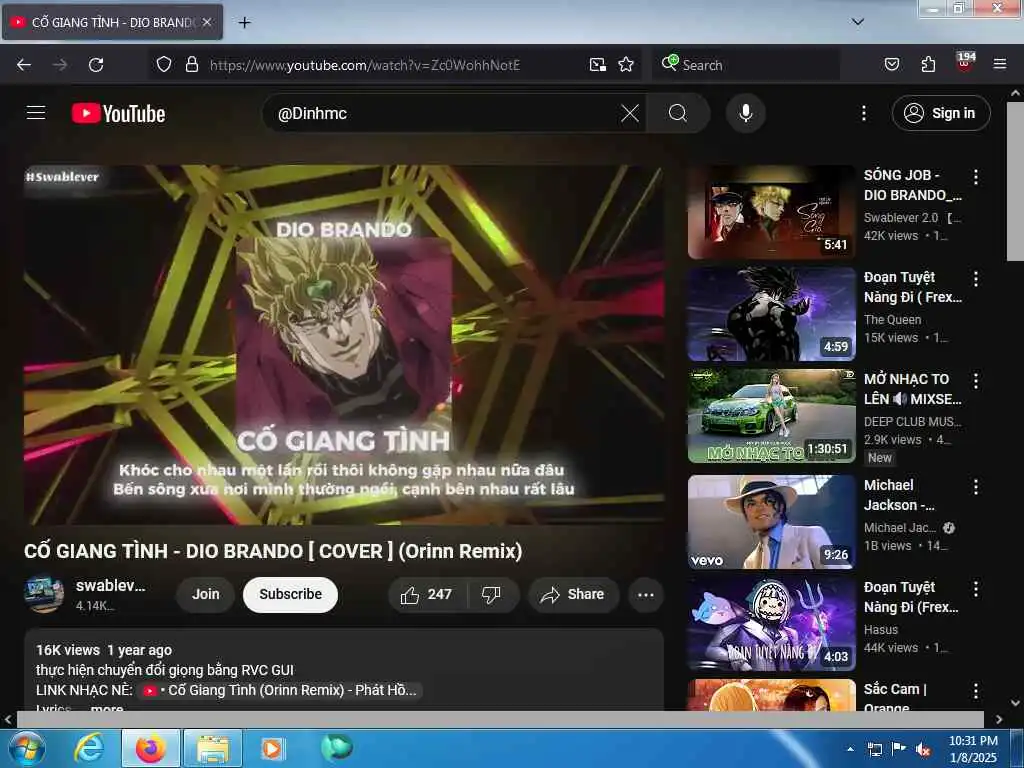Clear the @Dinhmc search text
Image resolution: width=1024 pixels, height=768 pixels.
pos(630,113)
